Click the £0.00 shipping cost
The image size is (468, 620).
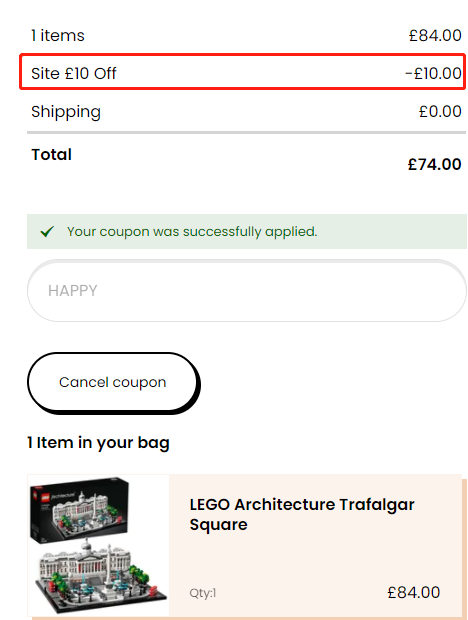pos(440,112)
